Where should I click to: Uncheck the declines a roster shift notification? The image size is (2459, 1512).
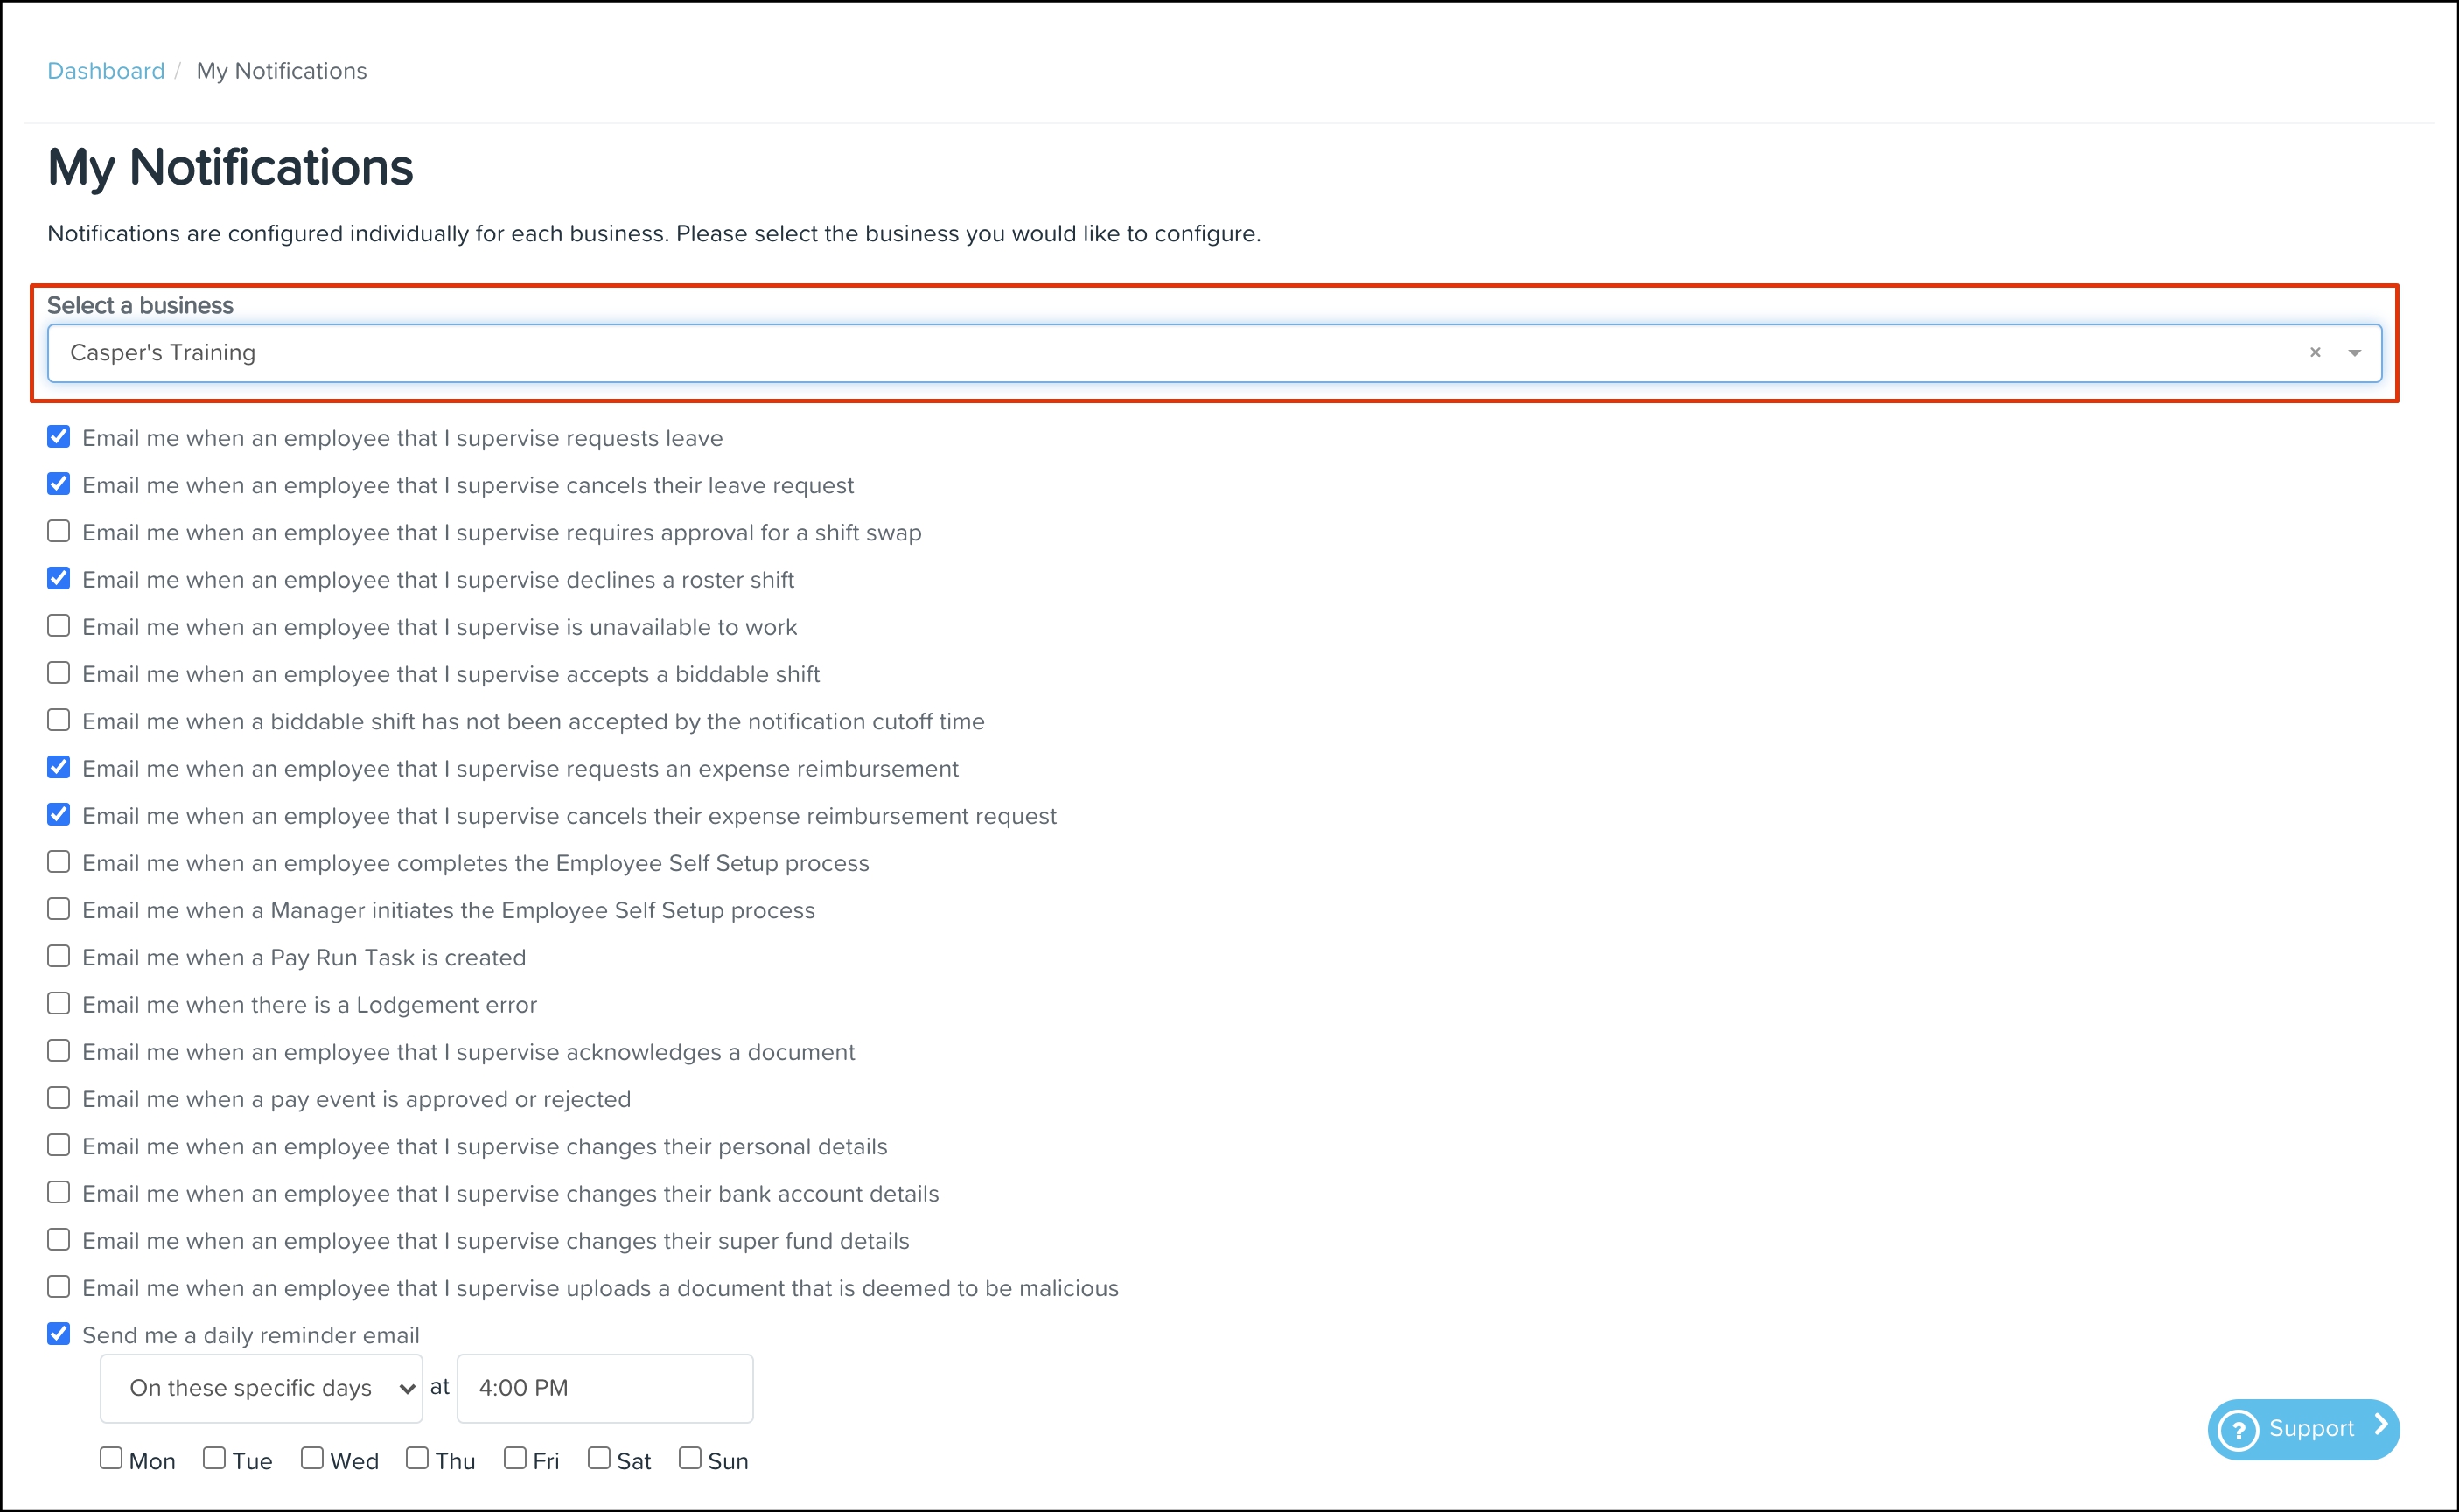pyautogui.click(x=59, y=578)
